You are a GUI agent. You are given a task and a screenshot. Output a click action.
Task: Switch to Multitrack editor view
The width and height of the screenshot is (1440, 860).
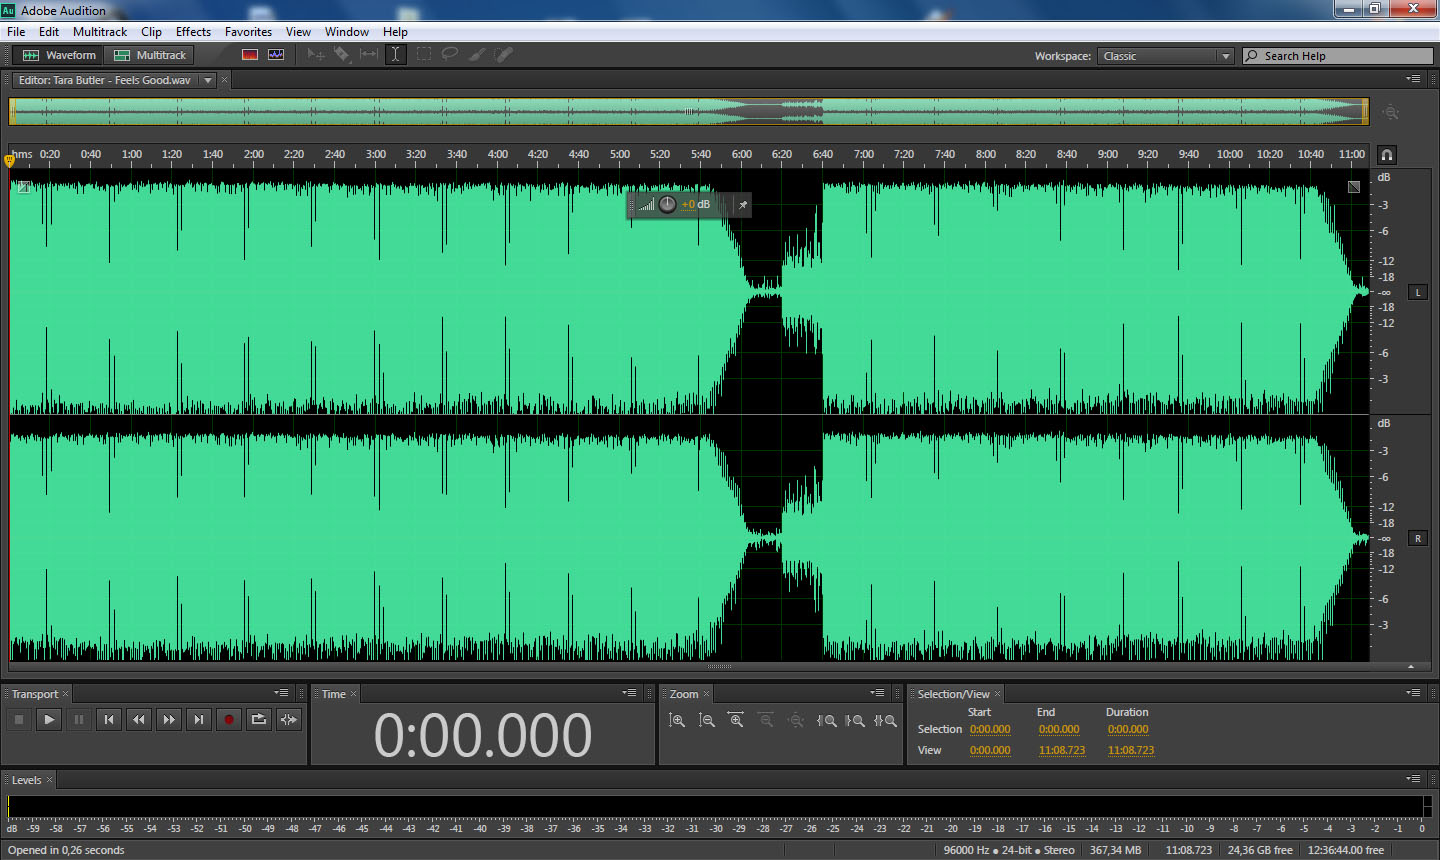coord(150,55)
